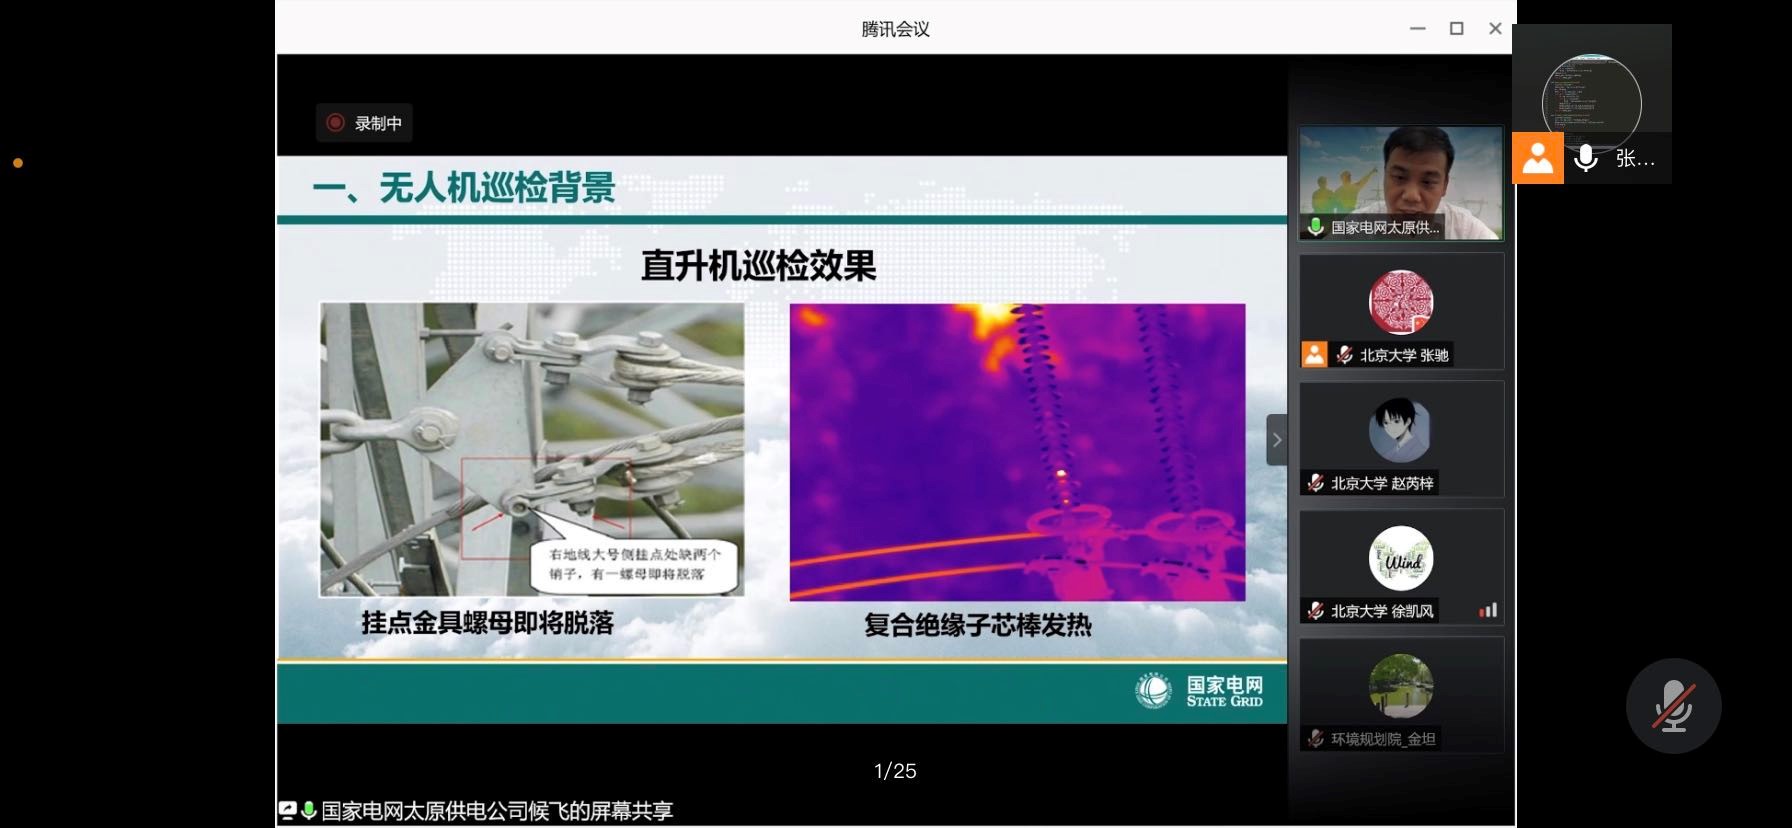Select 北京大学 张驰 red patterned avatar
This screenshot has width=1792, height=828.
coord(1400,302)
